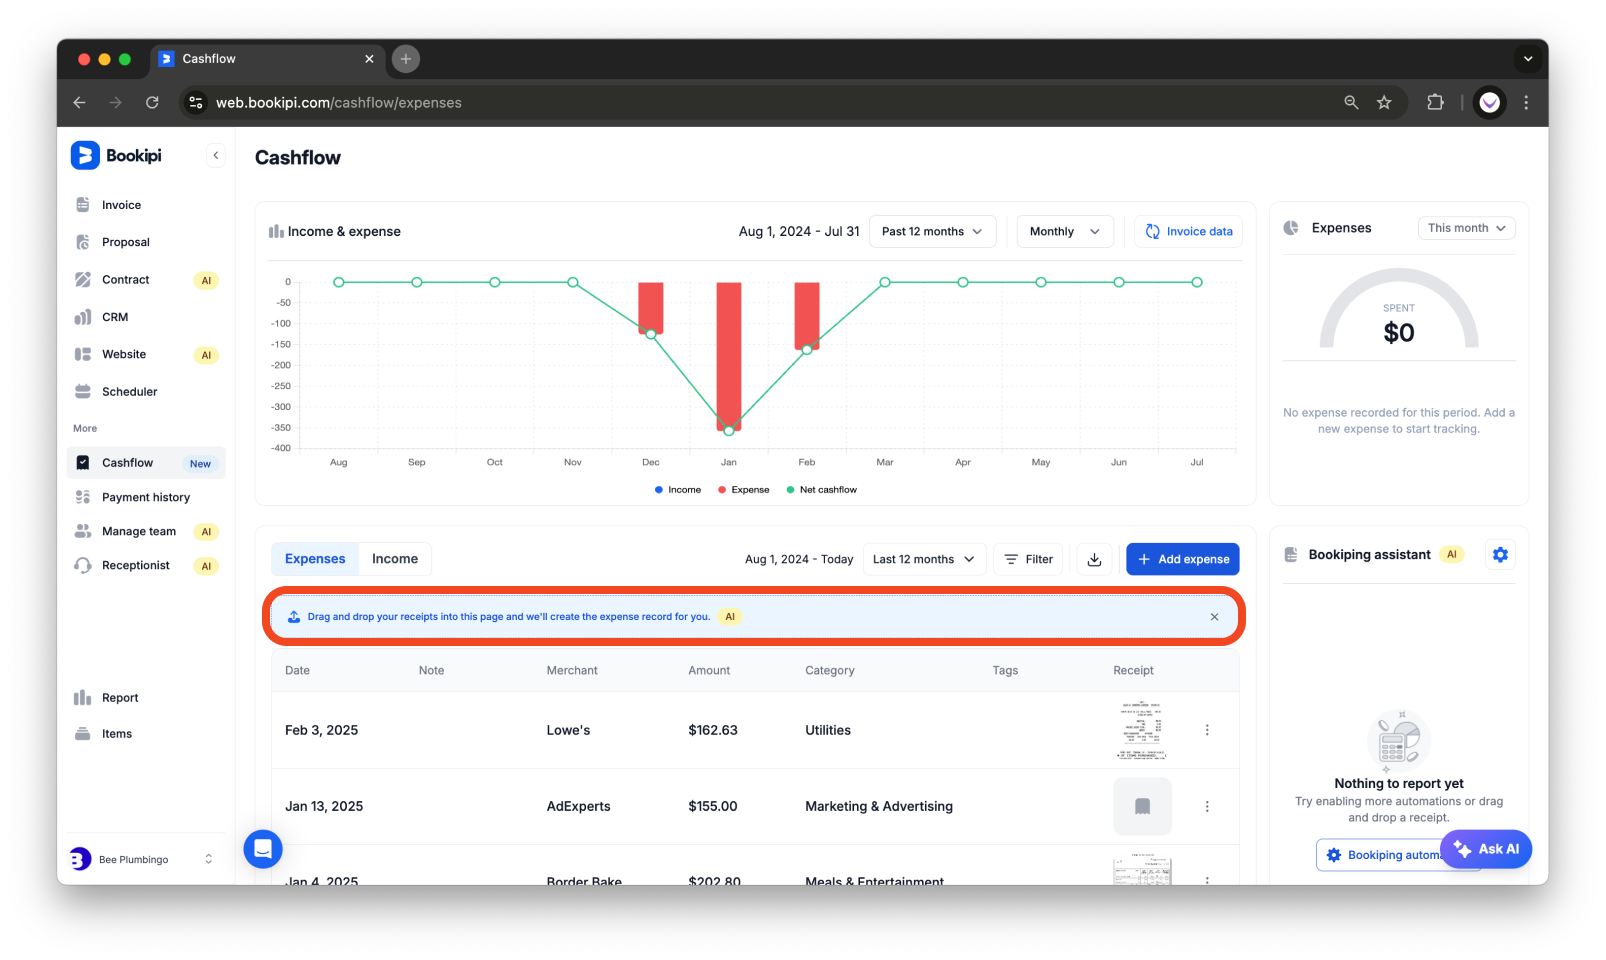
Task: Open the CRM section
Action: pos(114,317)
